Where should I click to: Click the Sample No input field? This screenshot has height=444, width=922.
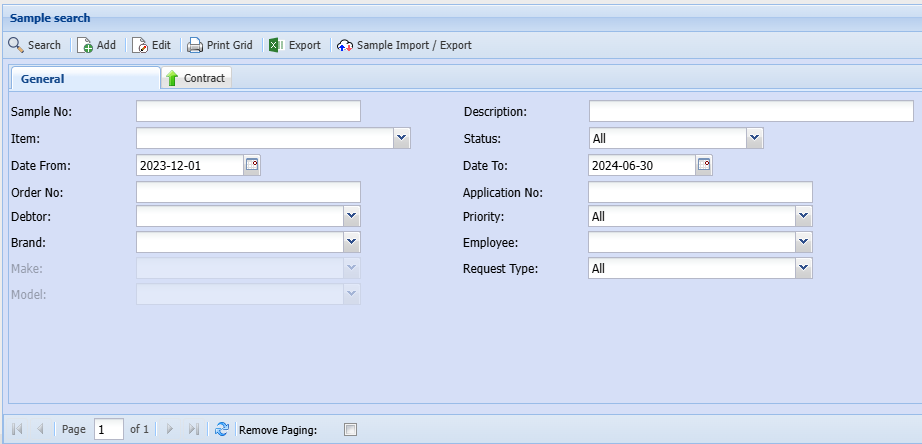point(248,111)
